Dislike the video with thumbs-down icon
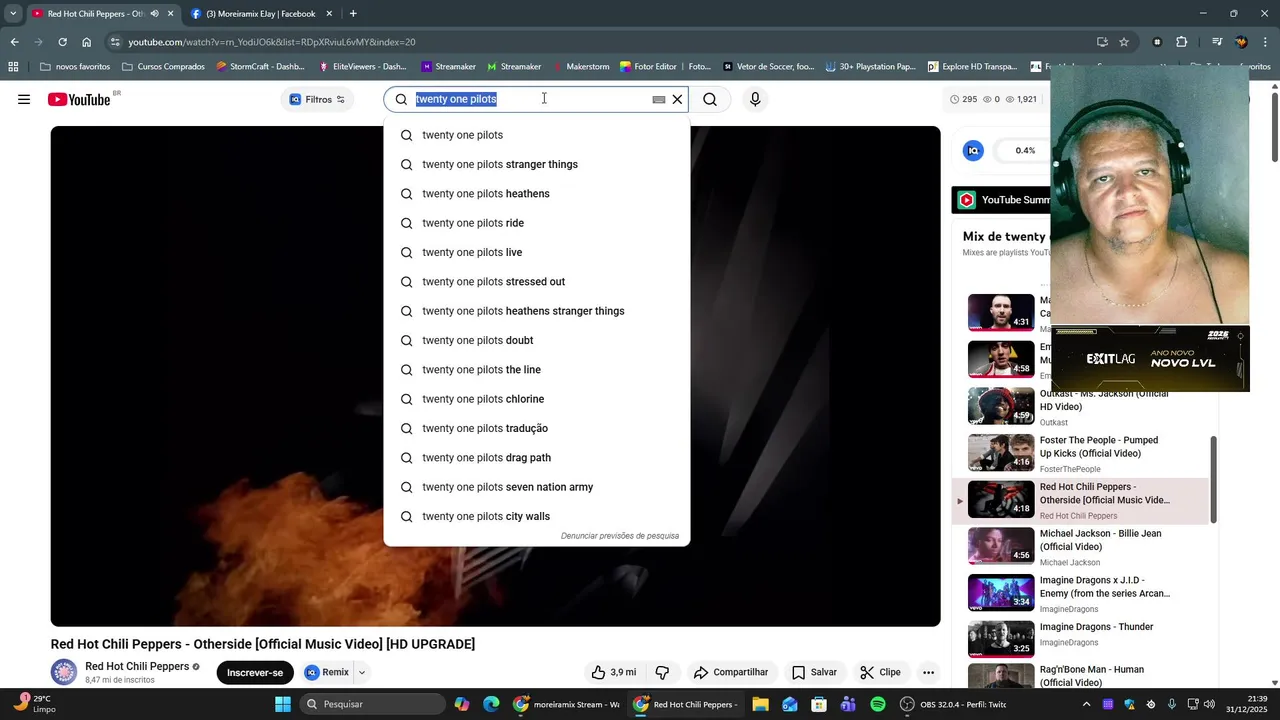1280x720 pixels. point(662,673)
